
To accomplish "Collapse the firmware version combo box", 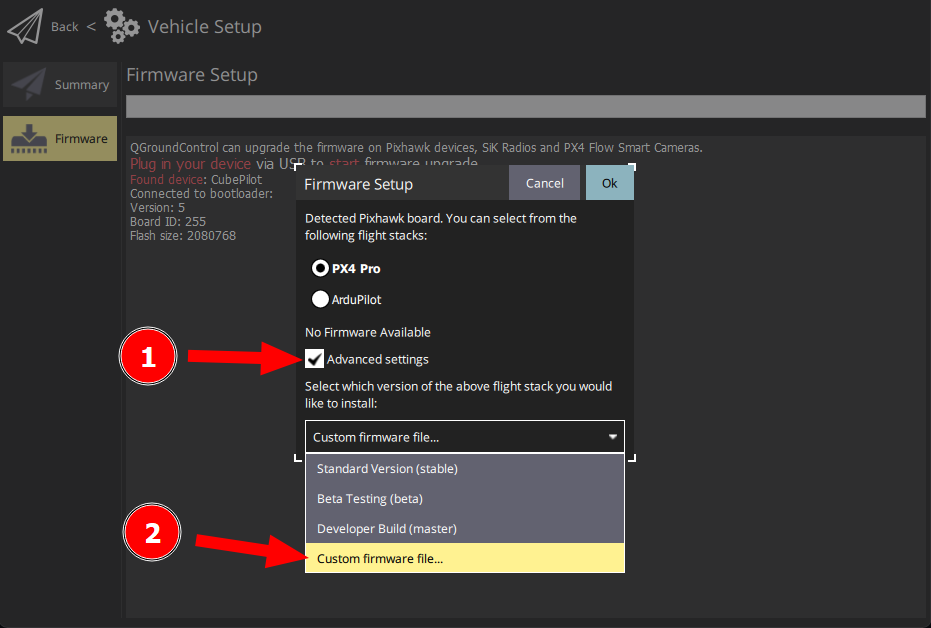I will [464, 437].
